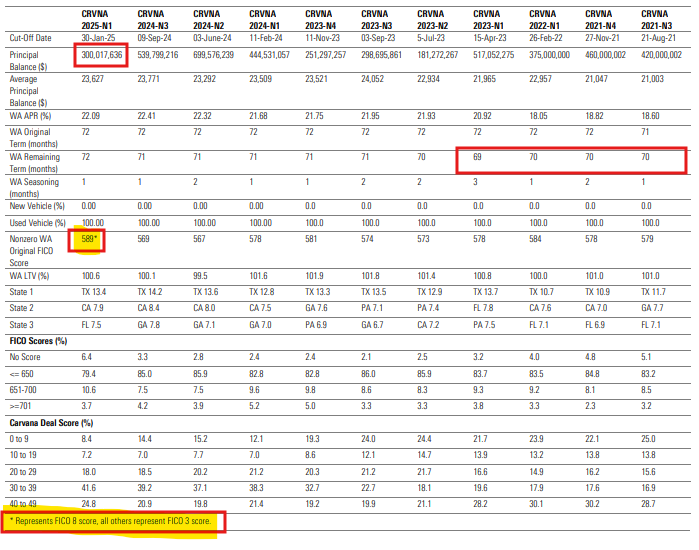
Task: Select No Score value 6.4
Action: click(x=86, y=357)
